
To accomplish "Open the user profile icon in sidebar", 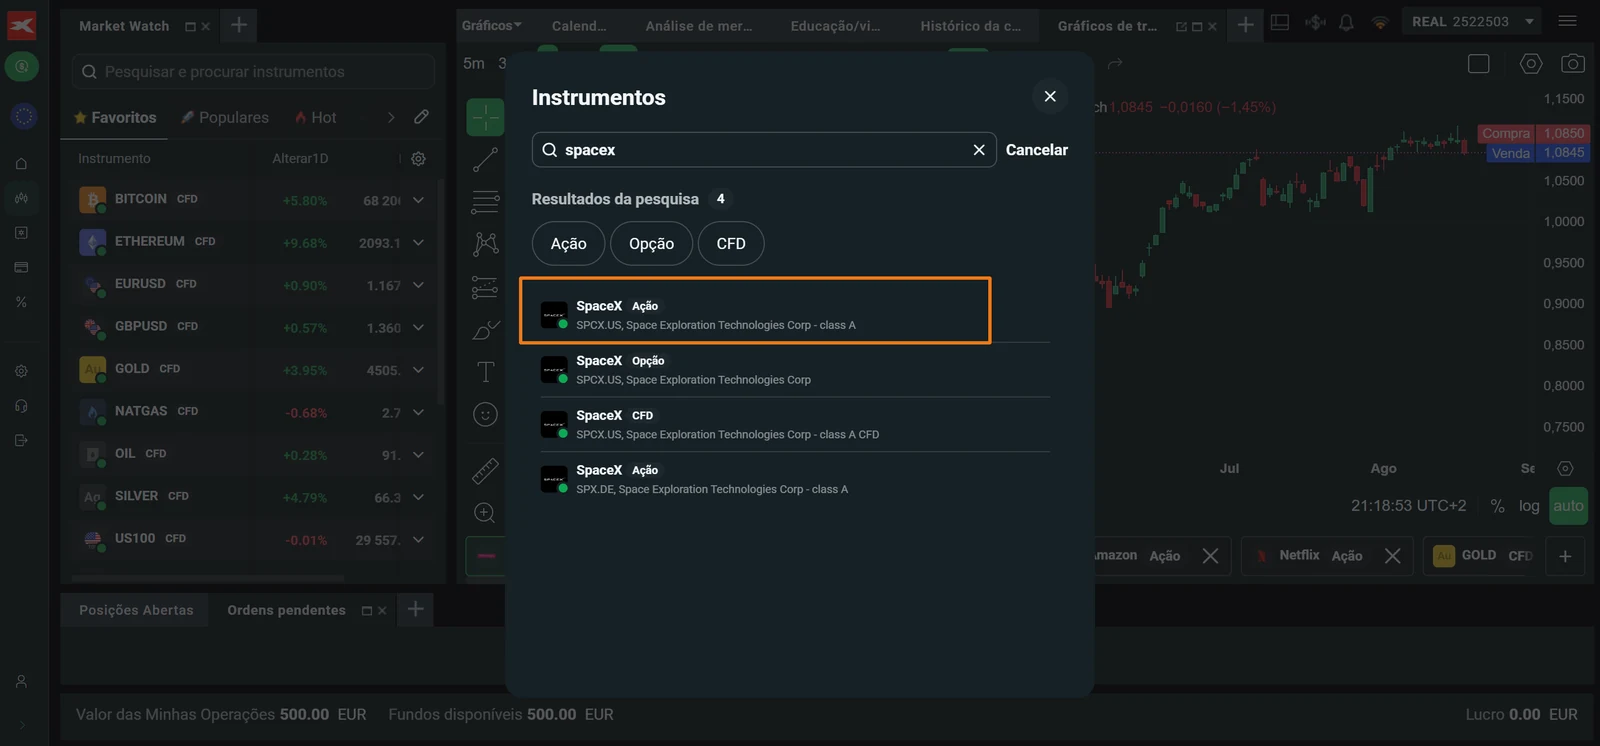I will pyautogui.click(x=21, y=682).
